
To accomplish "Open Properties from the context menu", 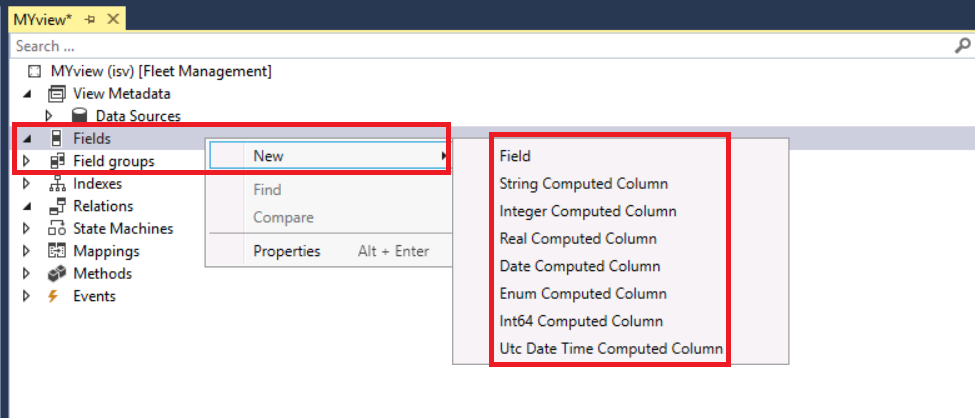I will (x=287, y=251).
